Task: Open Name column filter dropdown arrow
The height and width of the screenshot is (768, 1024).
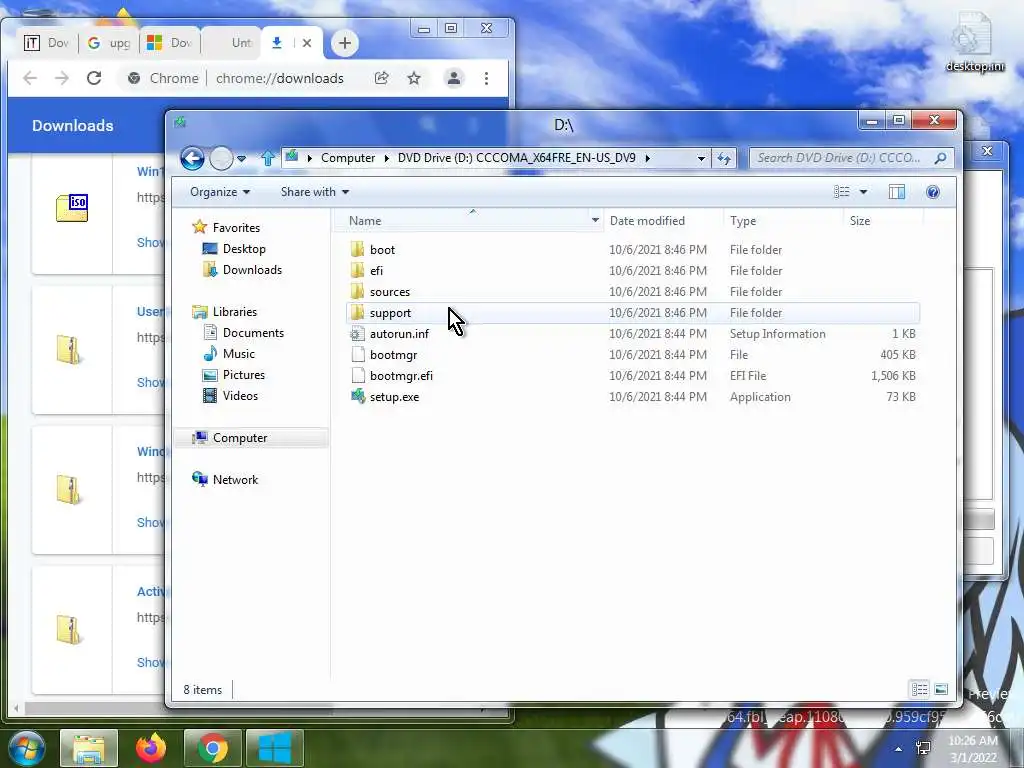Action: pos(595,221)
